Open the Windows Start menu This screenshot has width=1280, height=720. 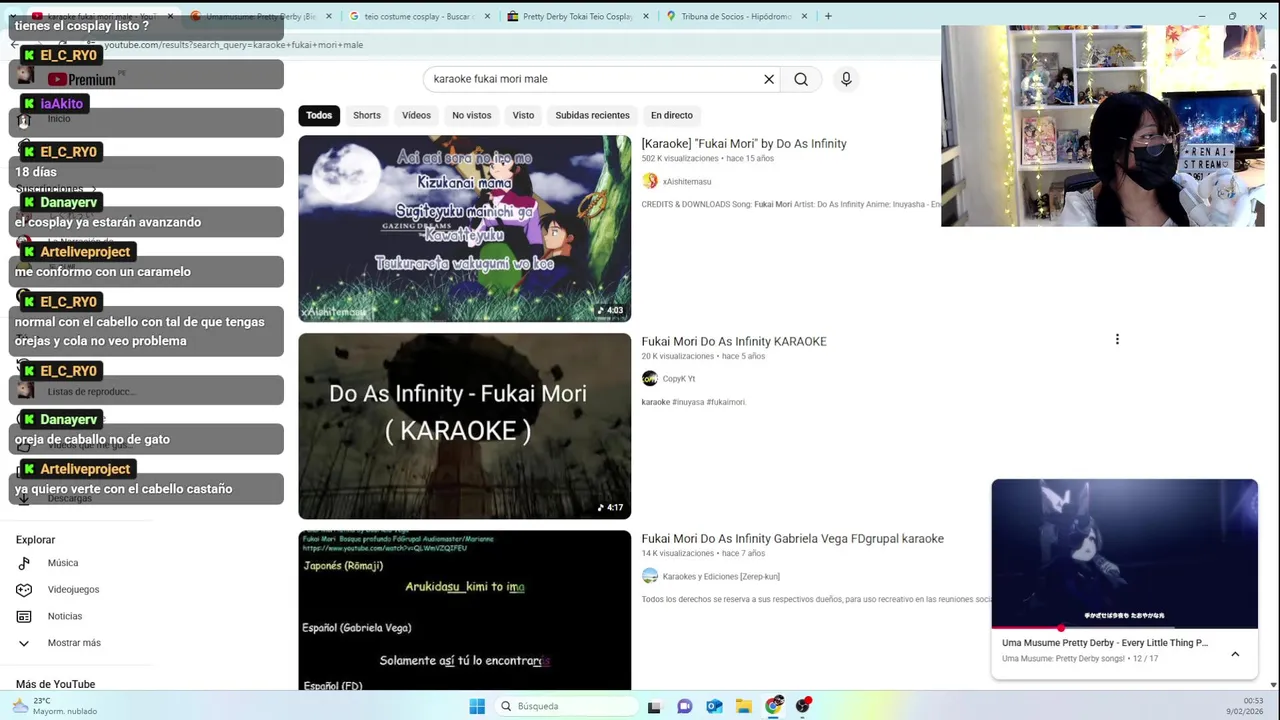[477, 706]
